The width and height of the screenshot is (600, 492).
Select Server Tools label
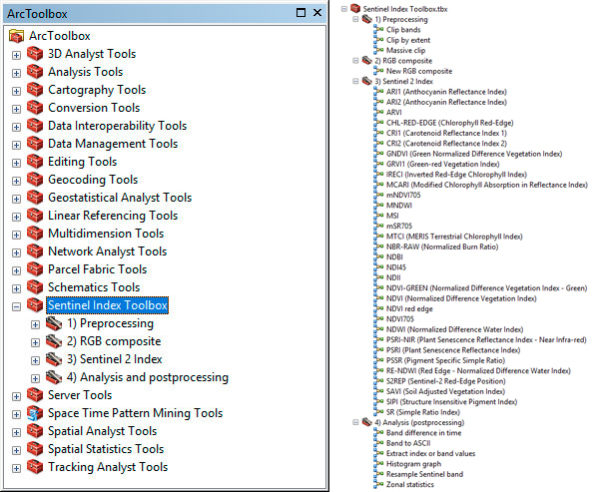80,395
